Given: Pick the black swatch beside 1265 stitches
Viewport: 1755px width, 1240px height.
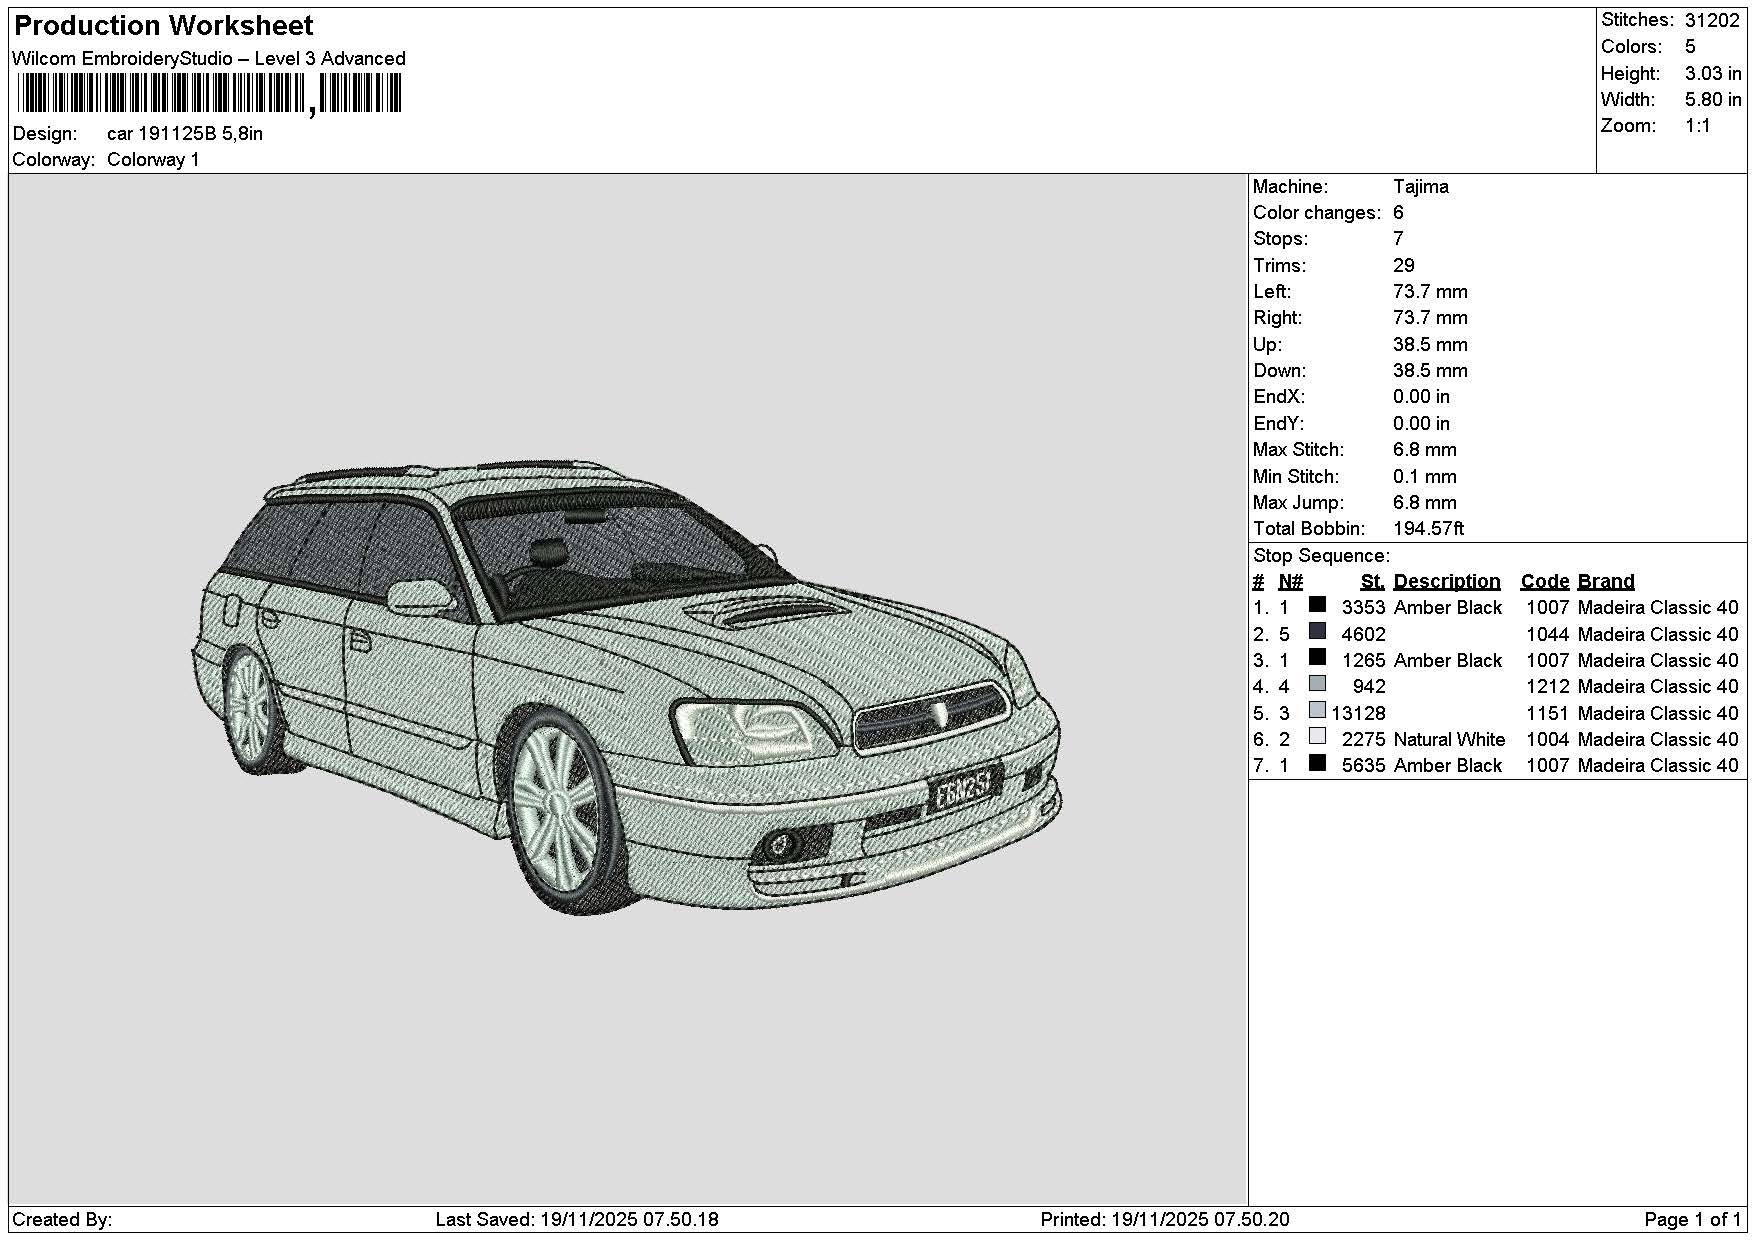Looking at the screenshot, I should 1317,658.
